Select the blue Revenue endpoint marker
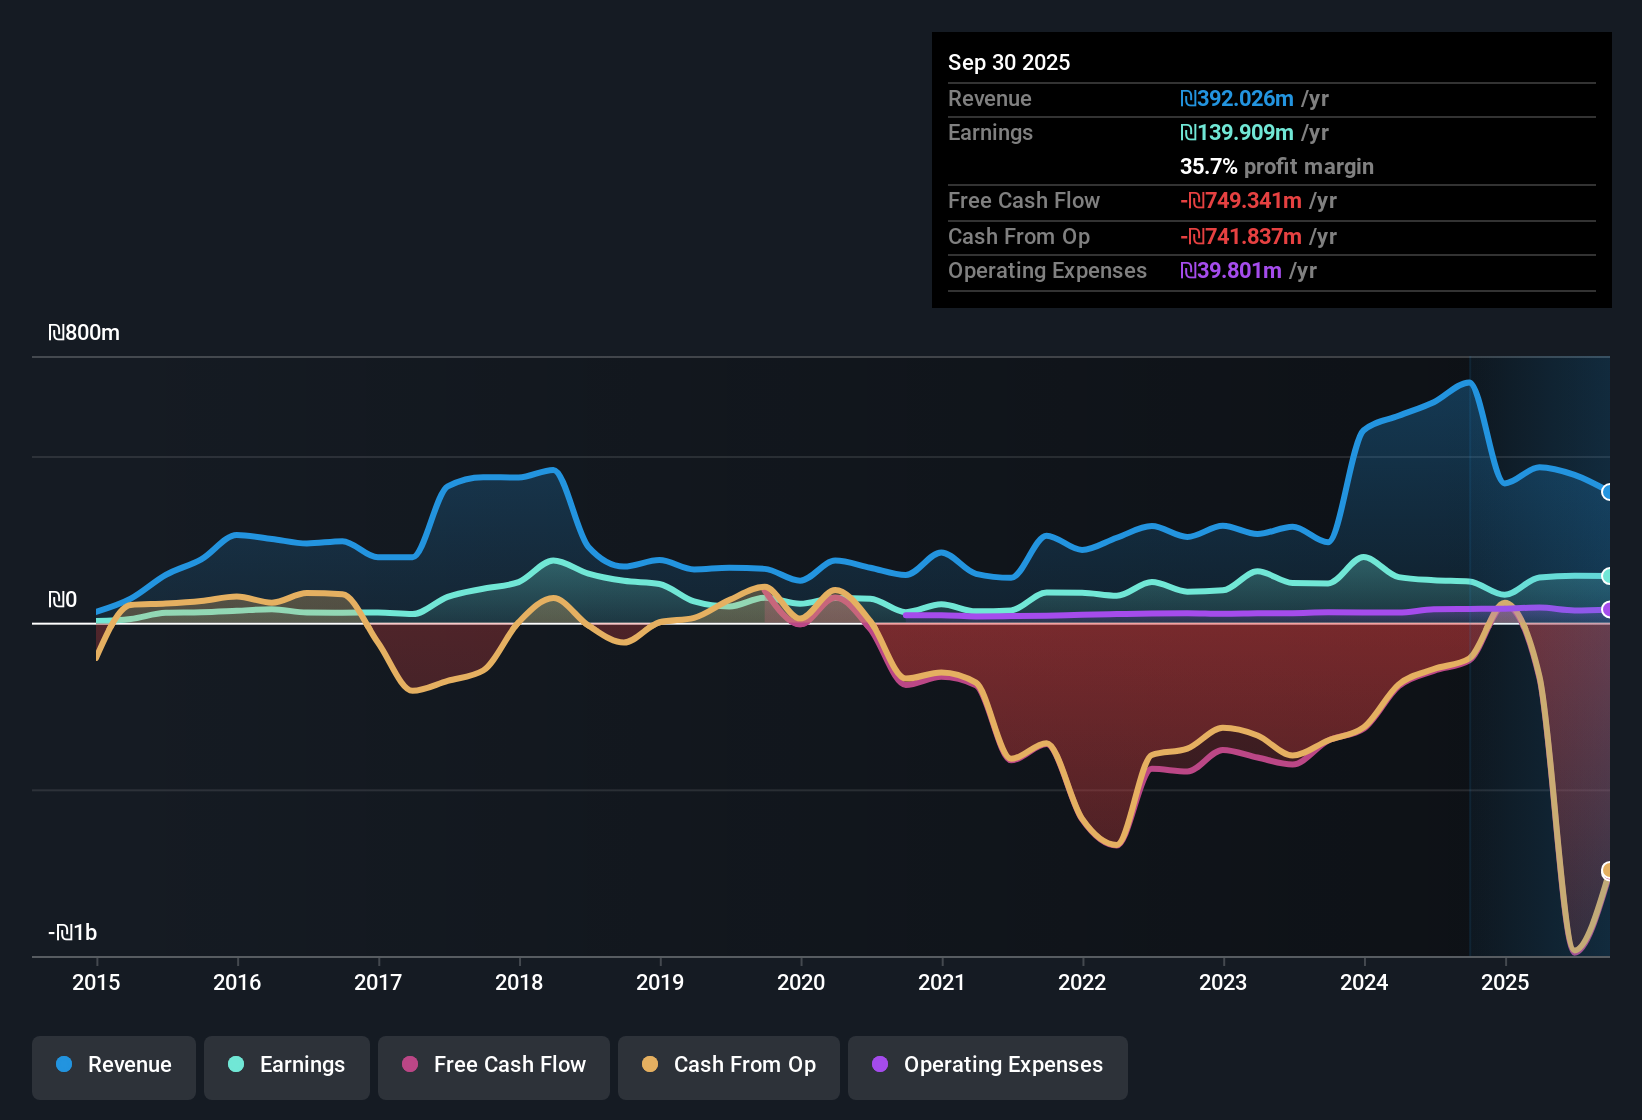The height and width of the screenshot is (1120, 1642). (x=1607, y=492)
